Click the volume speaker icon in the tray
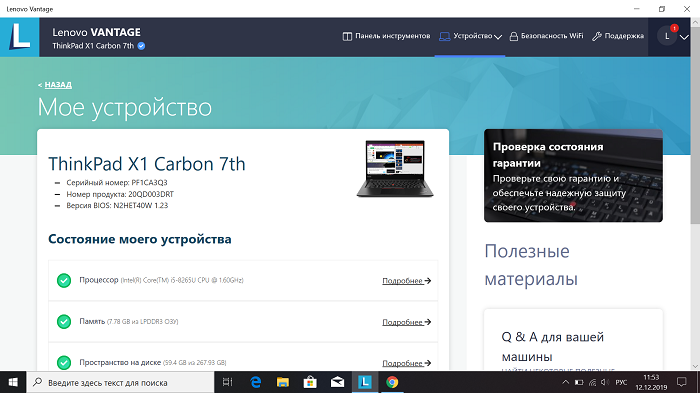 (605, 382)
